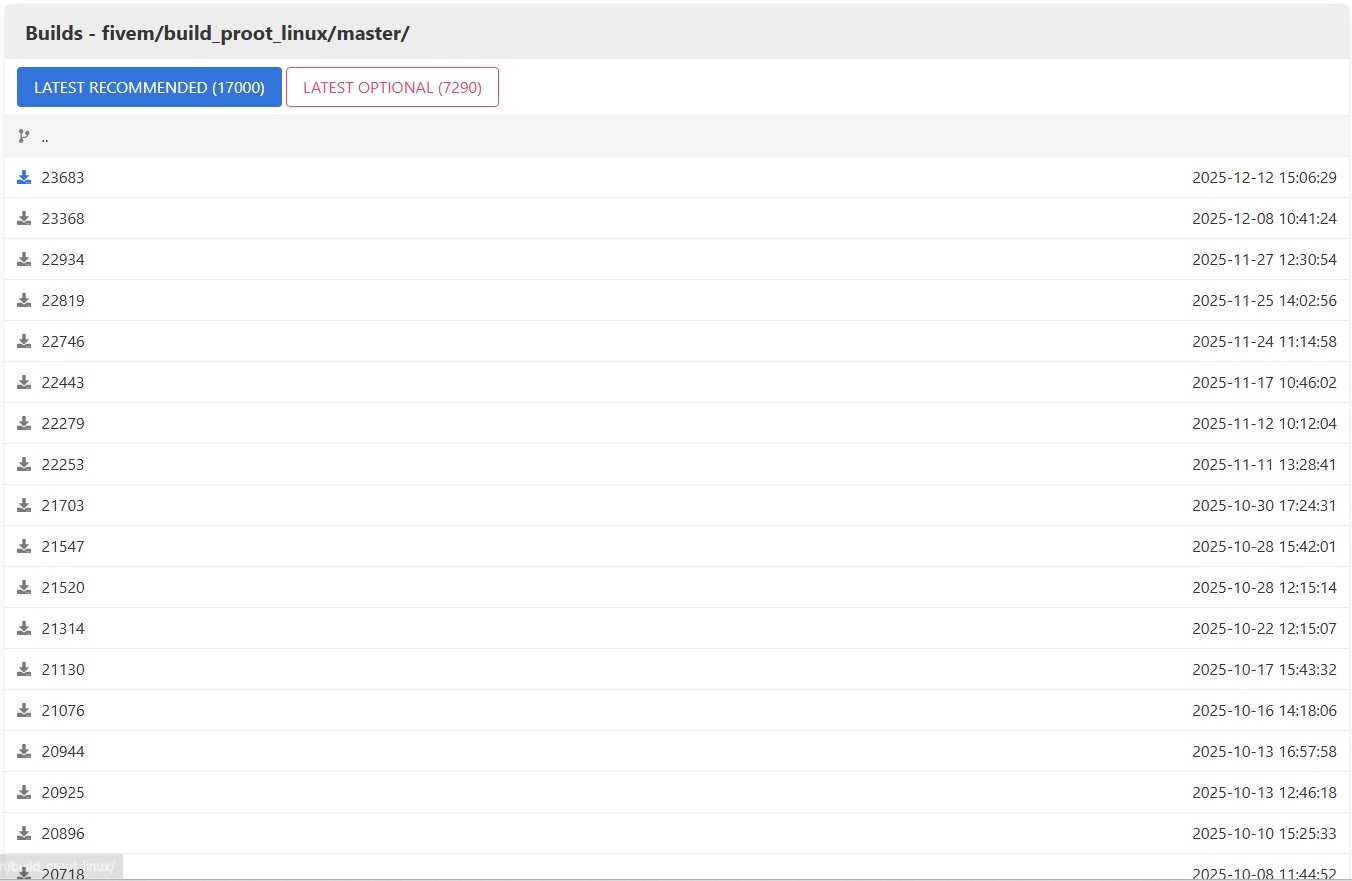Click the download icon for build 21520
This screenshot has width=1352, height=881.
24,587
